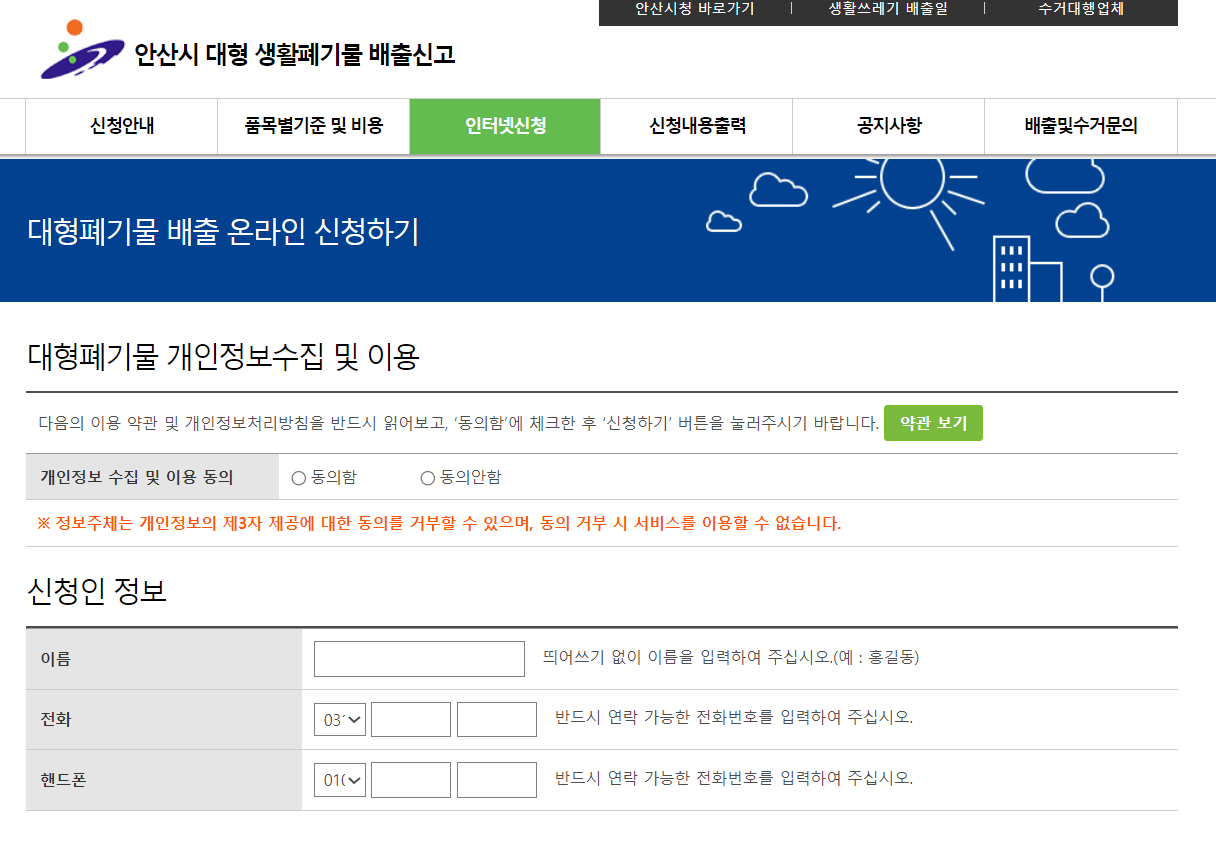The height and width of the screenshot is (843, 1216).
Task: Switch to the 신청안내 tab
Action: pos(120,126)
